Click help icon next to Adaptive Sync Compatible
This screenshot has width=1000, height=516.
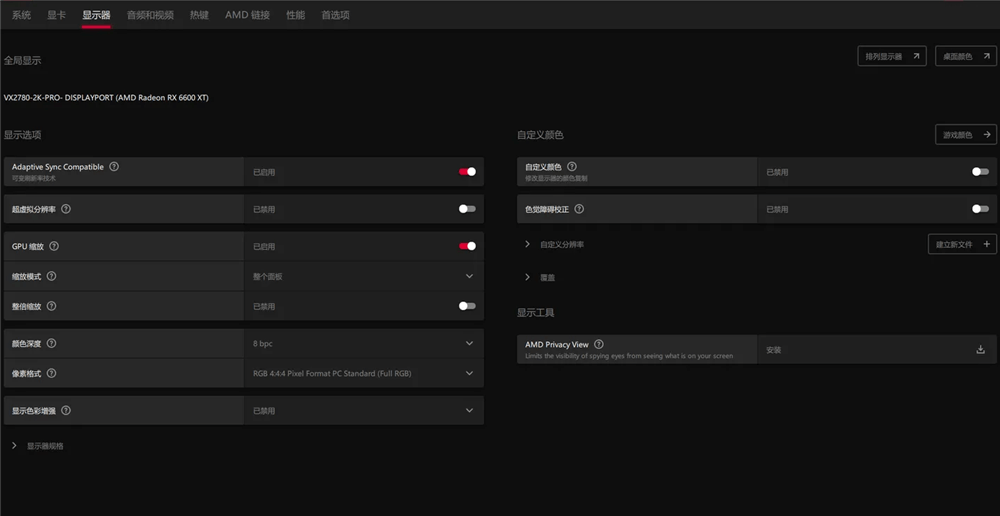pyautogui.click(x=114, y=167)
